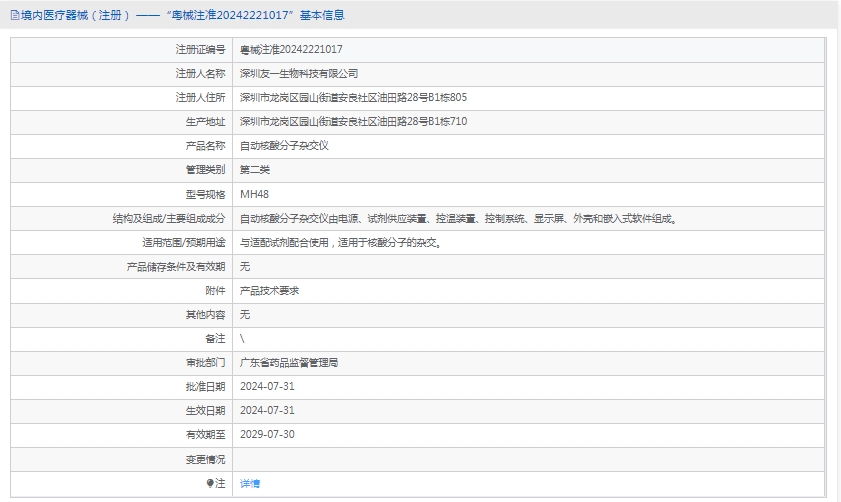Click the approval department 广东省药品监督管理局

click(x=289, y=362)
